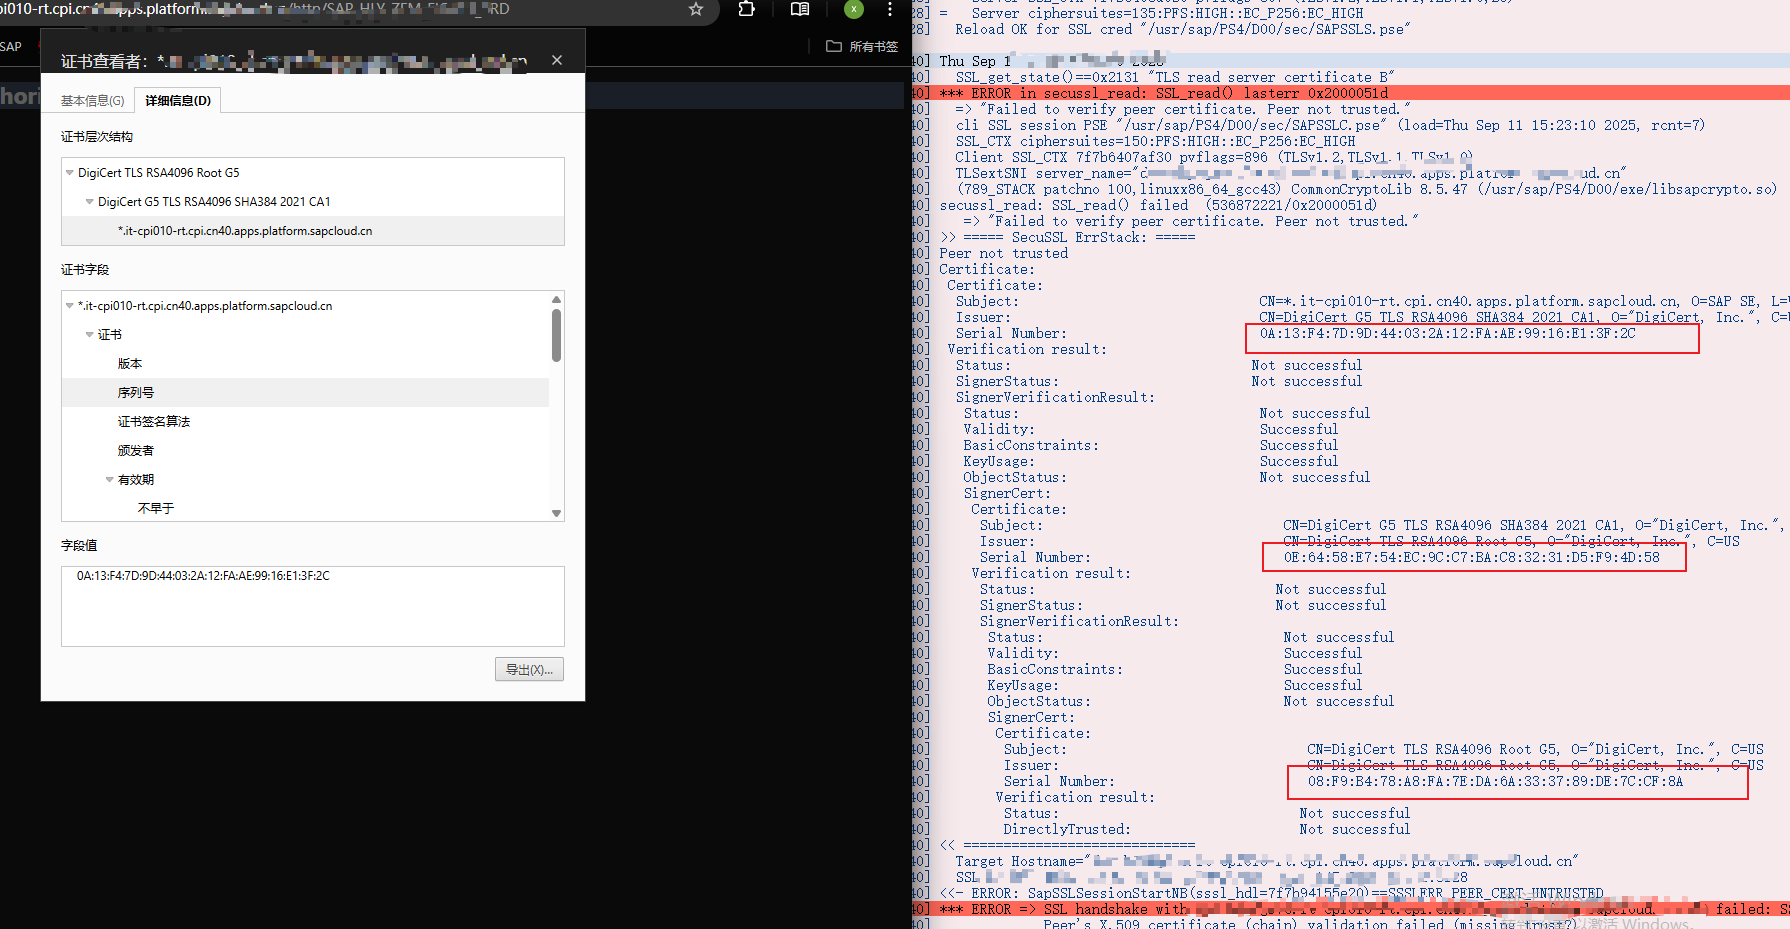Select the 有效期 field
The height and width of the screenshot is (929, 1790).
coord(136,480)
